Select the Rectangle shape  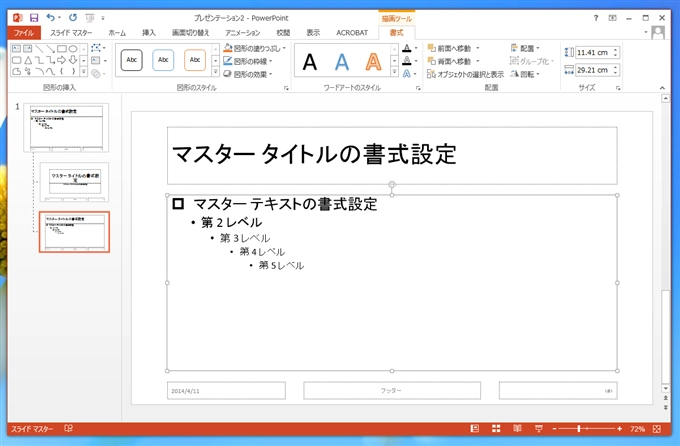(x=62, y=49)
